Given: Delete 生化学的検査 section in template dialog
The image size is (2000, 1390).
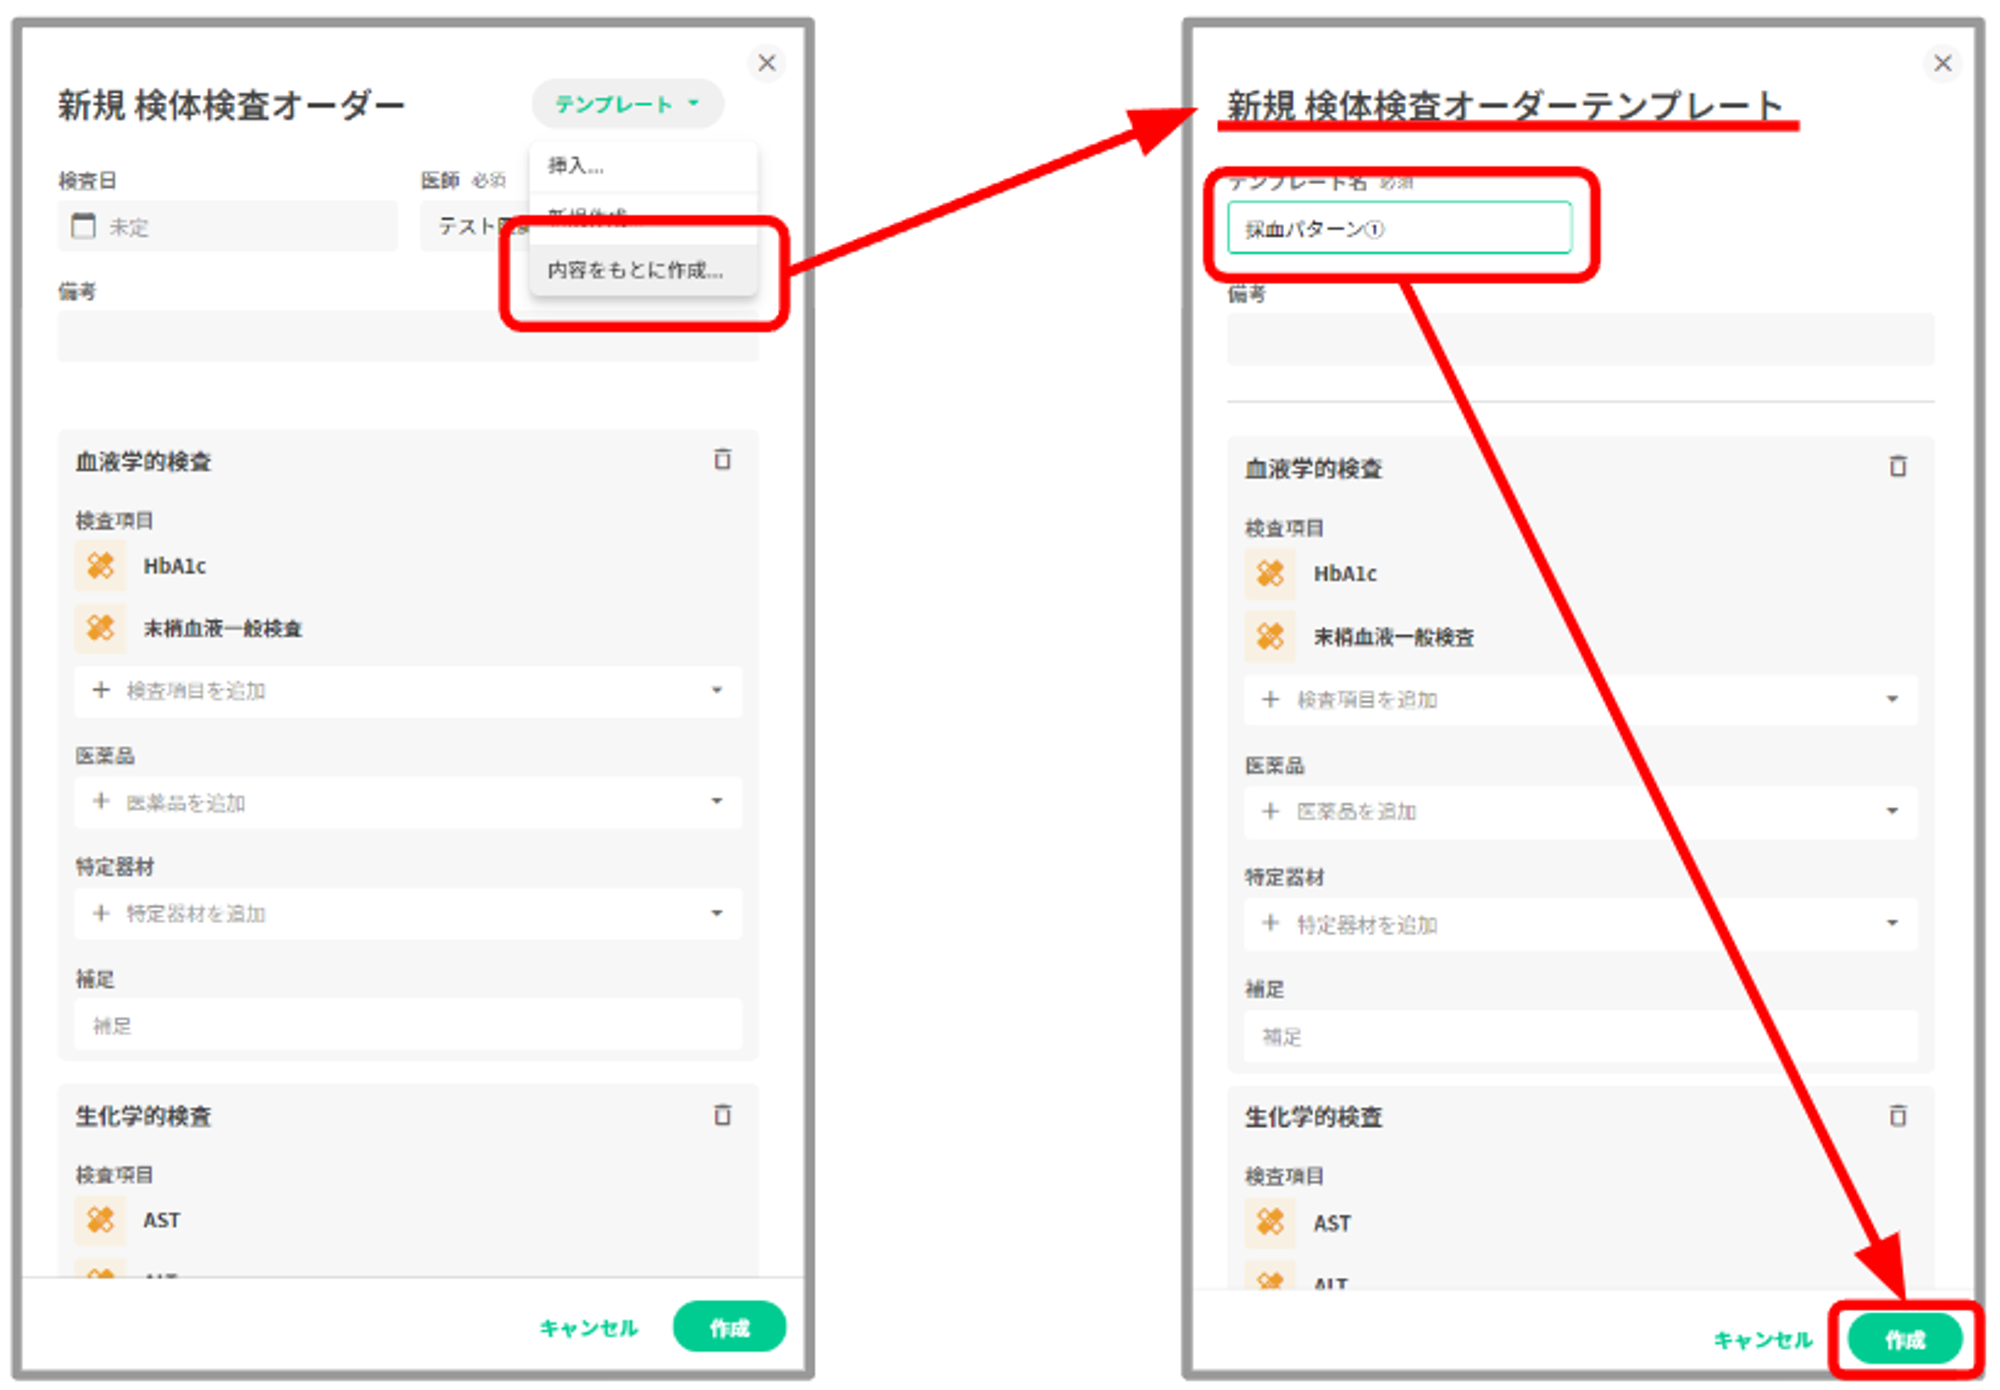Looking at the screenshot, I should pos(1897,1115).
